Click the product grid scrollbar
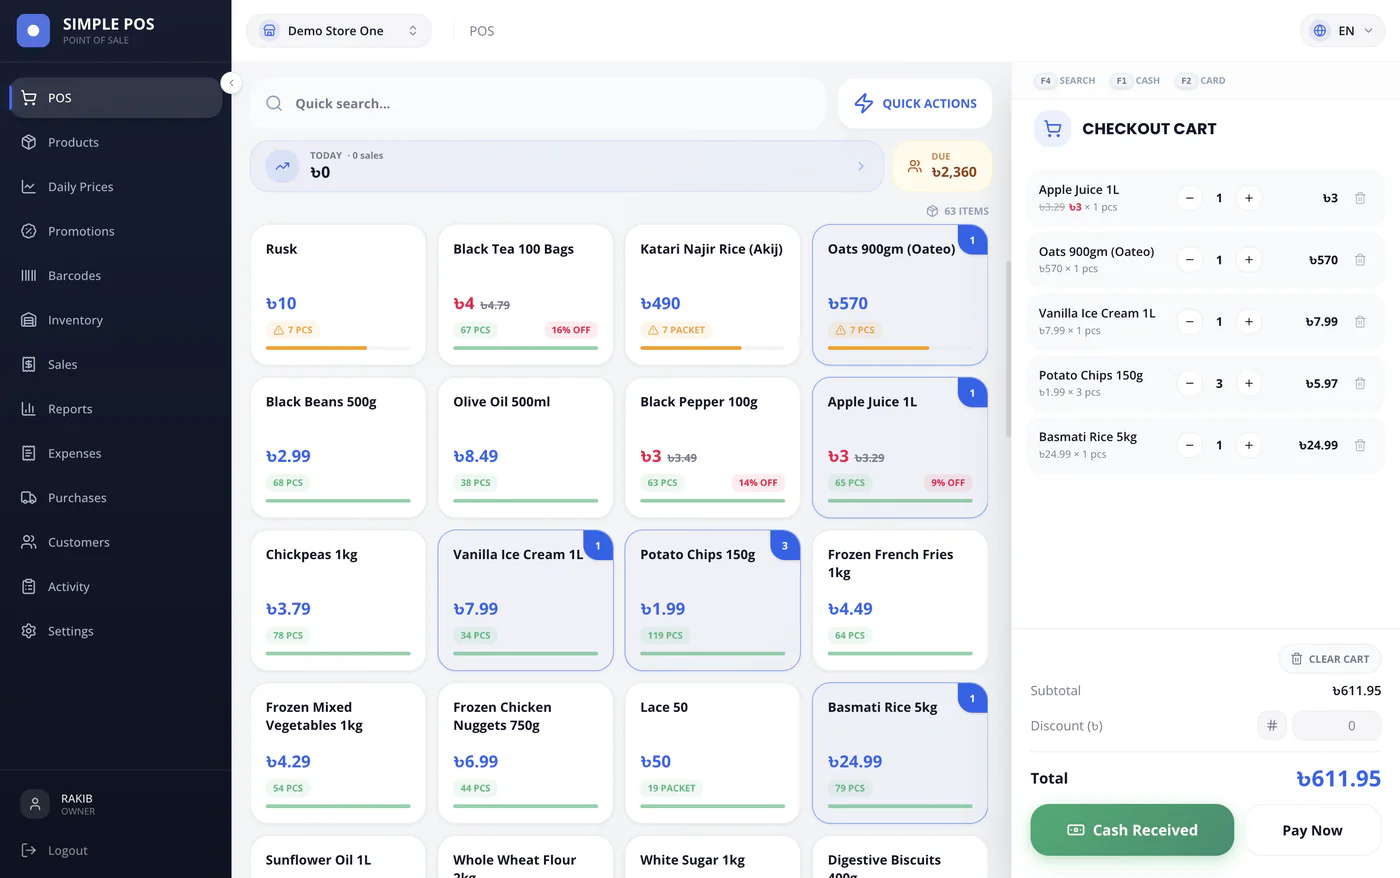This screenshot has width=1400, height=878. [x=1008, y=350]
